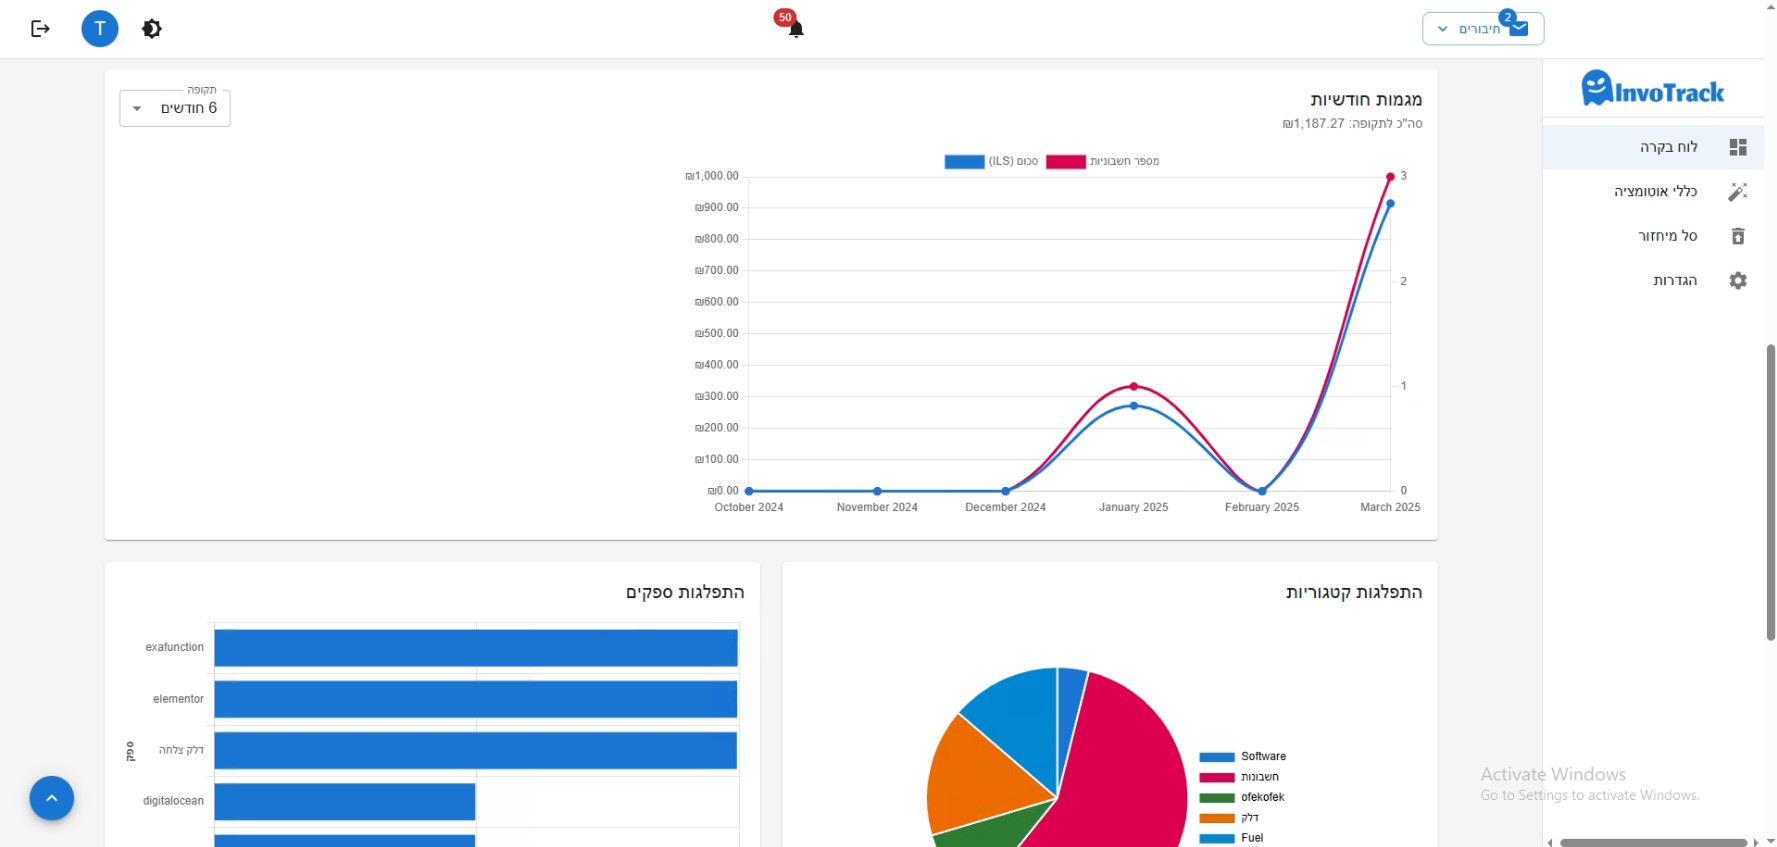Click the InvoTrack logo

click(1653, 89)
